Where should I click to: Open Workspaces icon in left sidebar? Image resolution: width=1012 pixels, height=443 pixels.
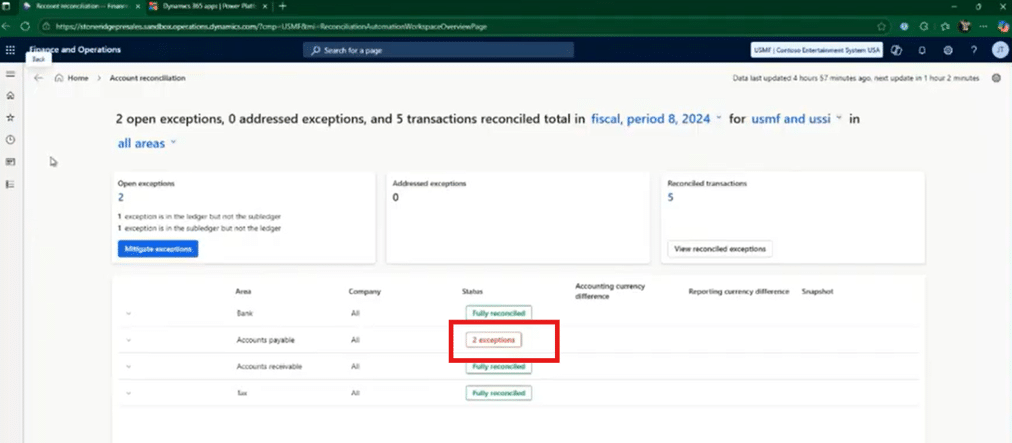(x=10, y=162)
